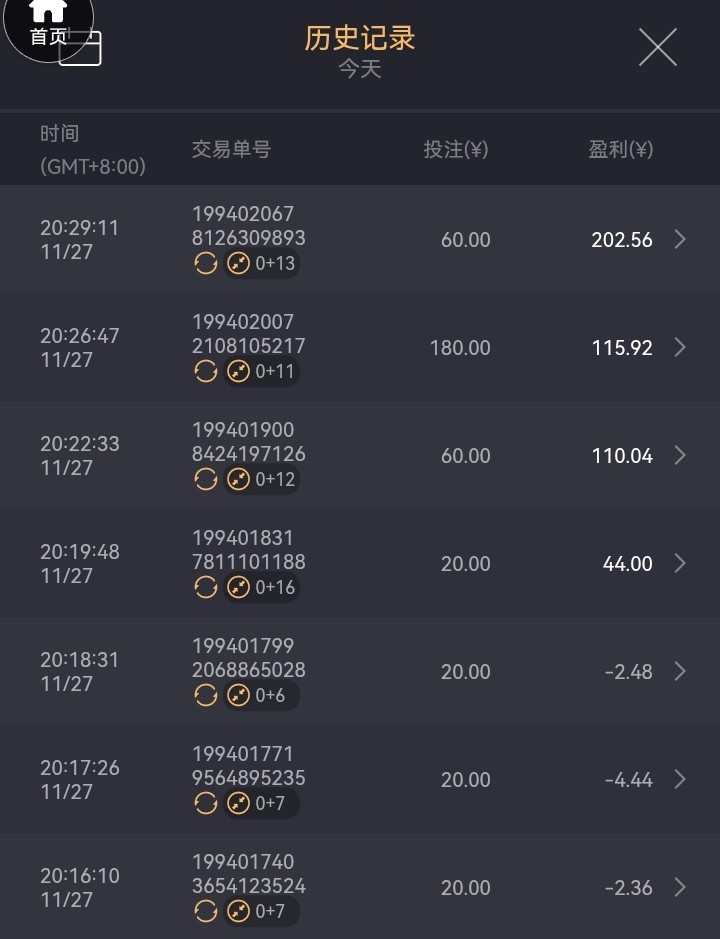
Task: Click refresh icon on 20:18:31 record
Action: [x=205, y=695]
